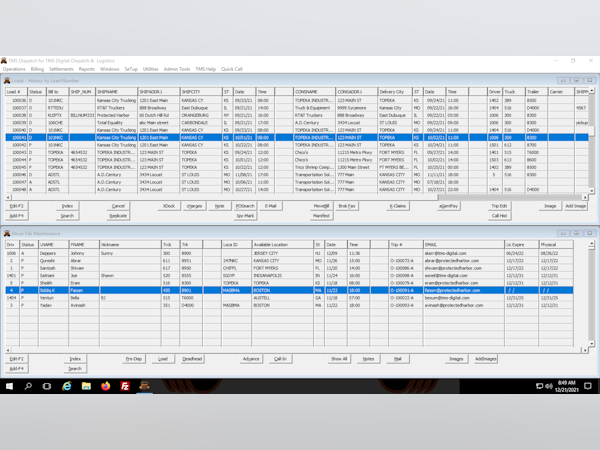Click the AddImages button in Driver window

486,359
